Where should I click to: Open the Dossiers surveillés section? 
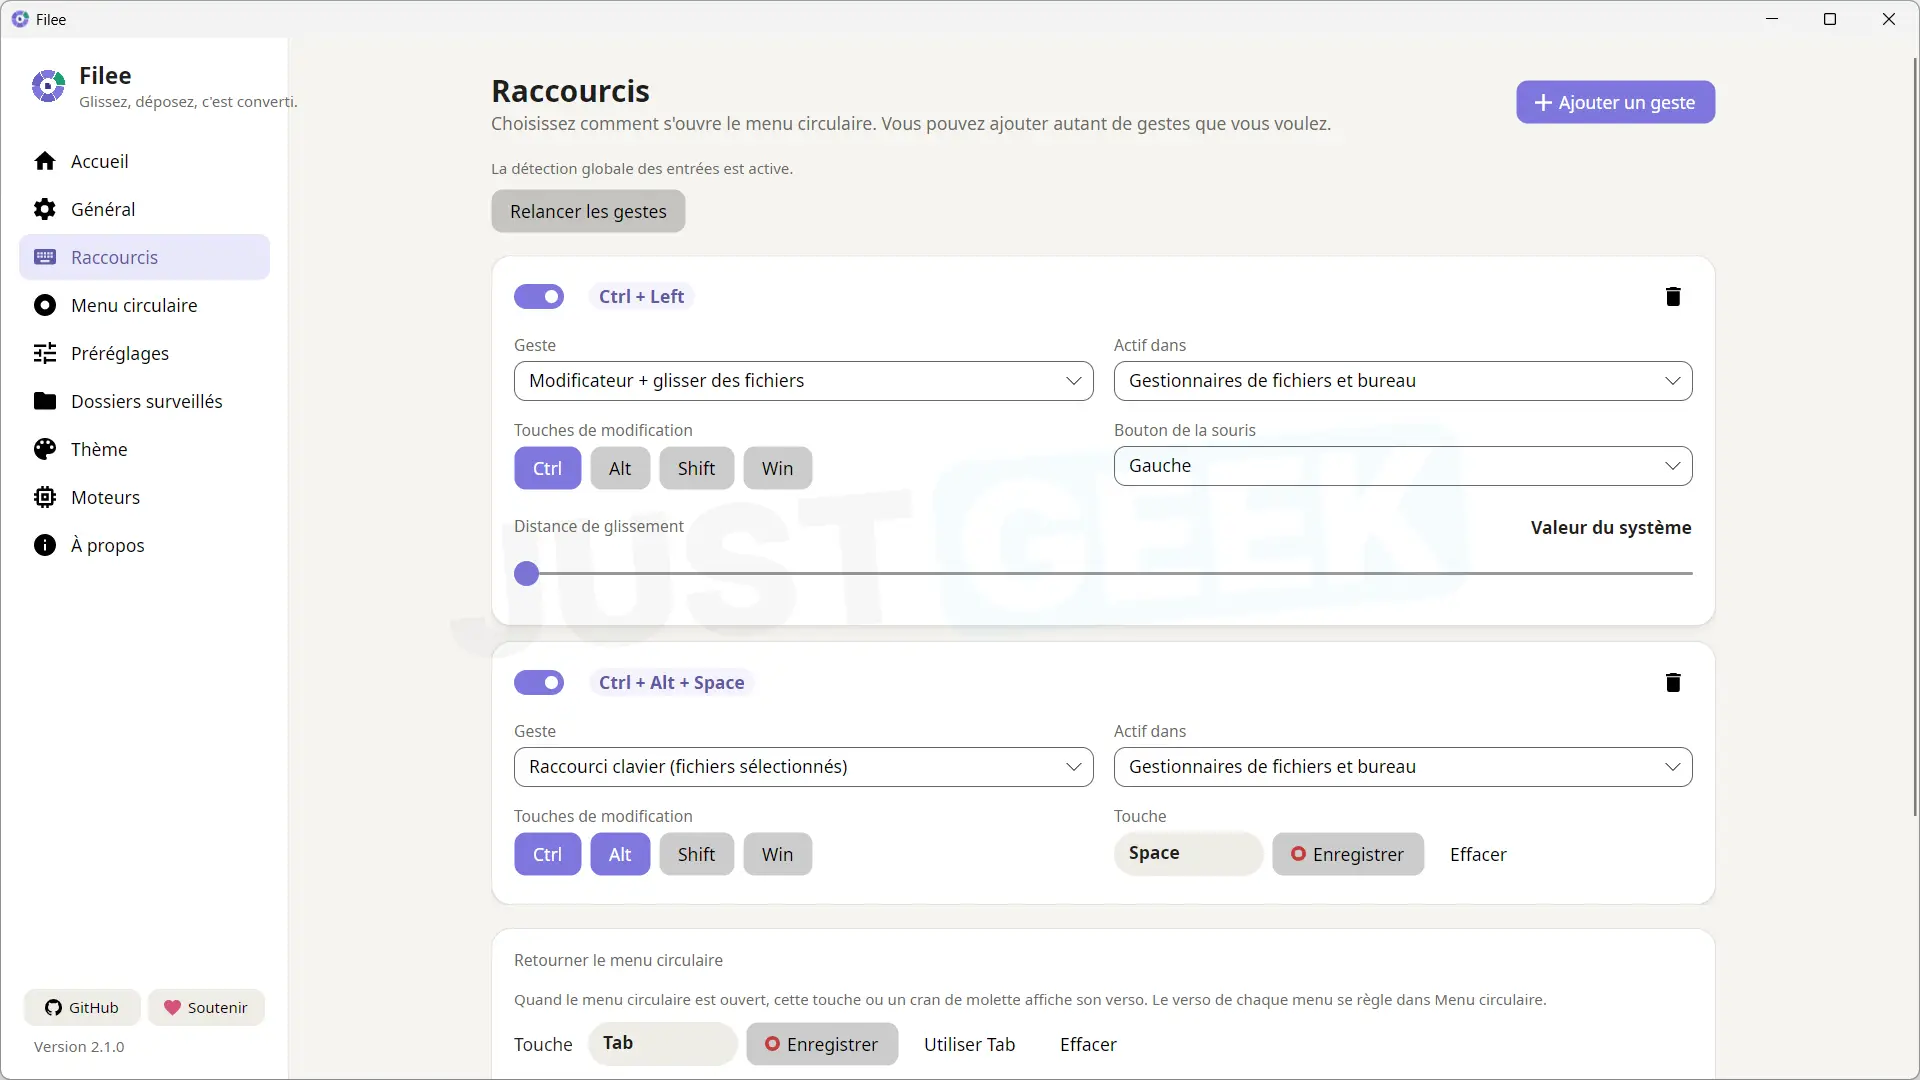(x=144, y=401)
